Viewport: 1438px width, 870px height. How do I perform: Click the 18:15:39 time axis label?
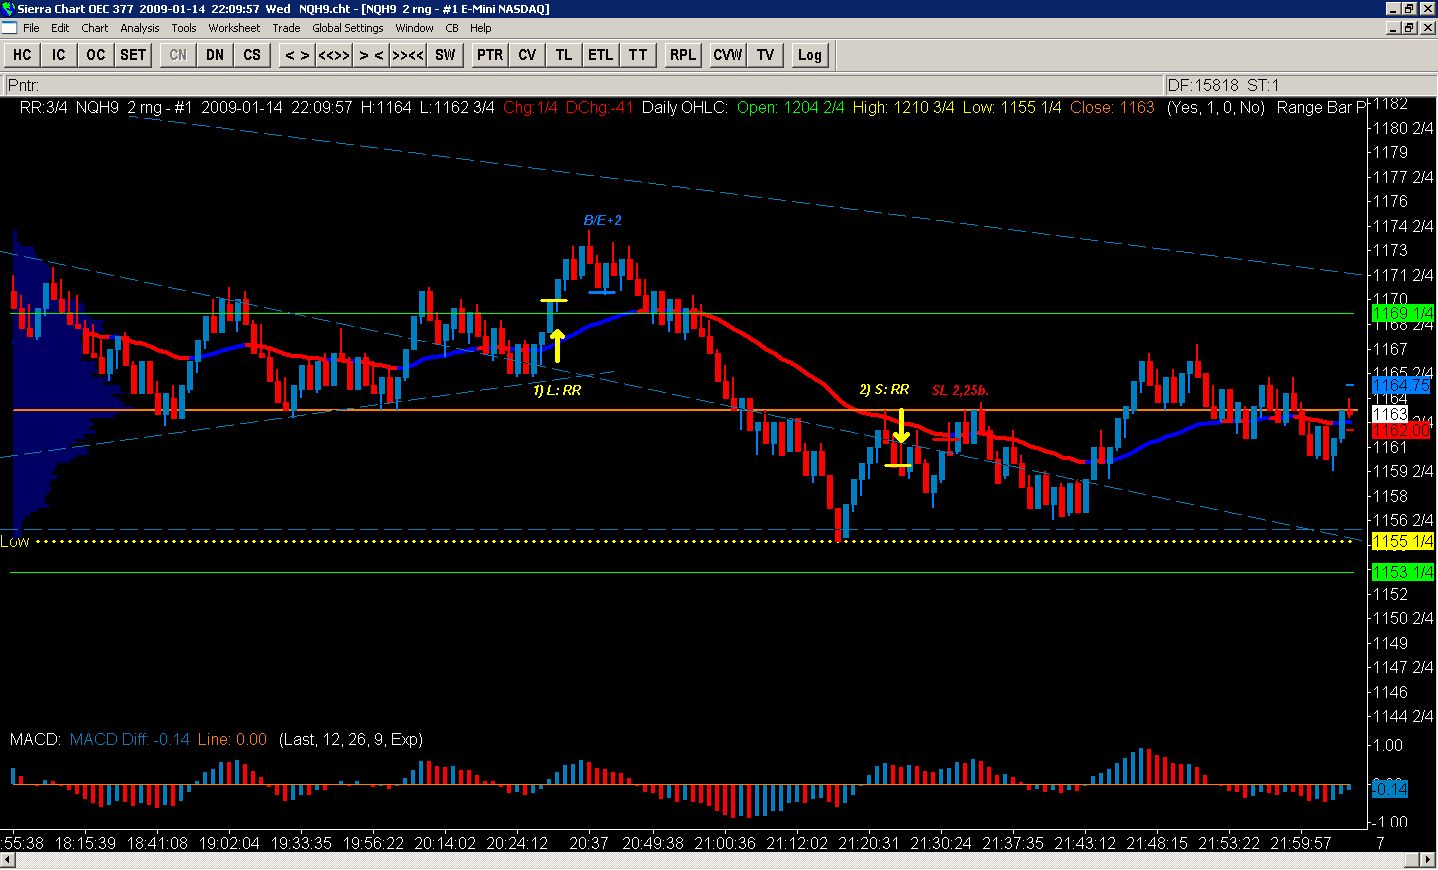85,843
